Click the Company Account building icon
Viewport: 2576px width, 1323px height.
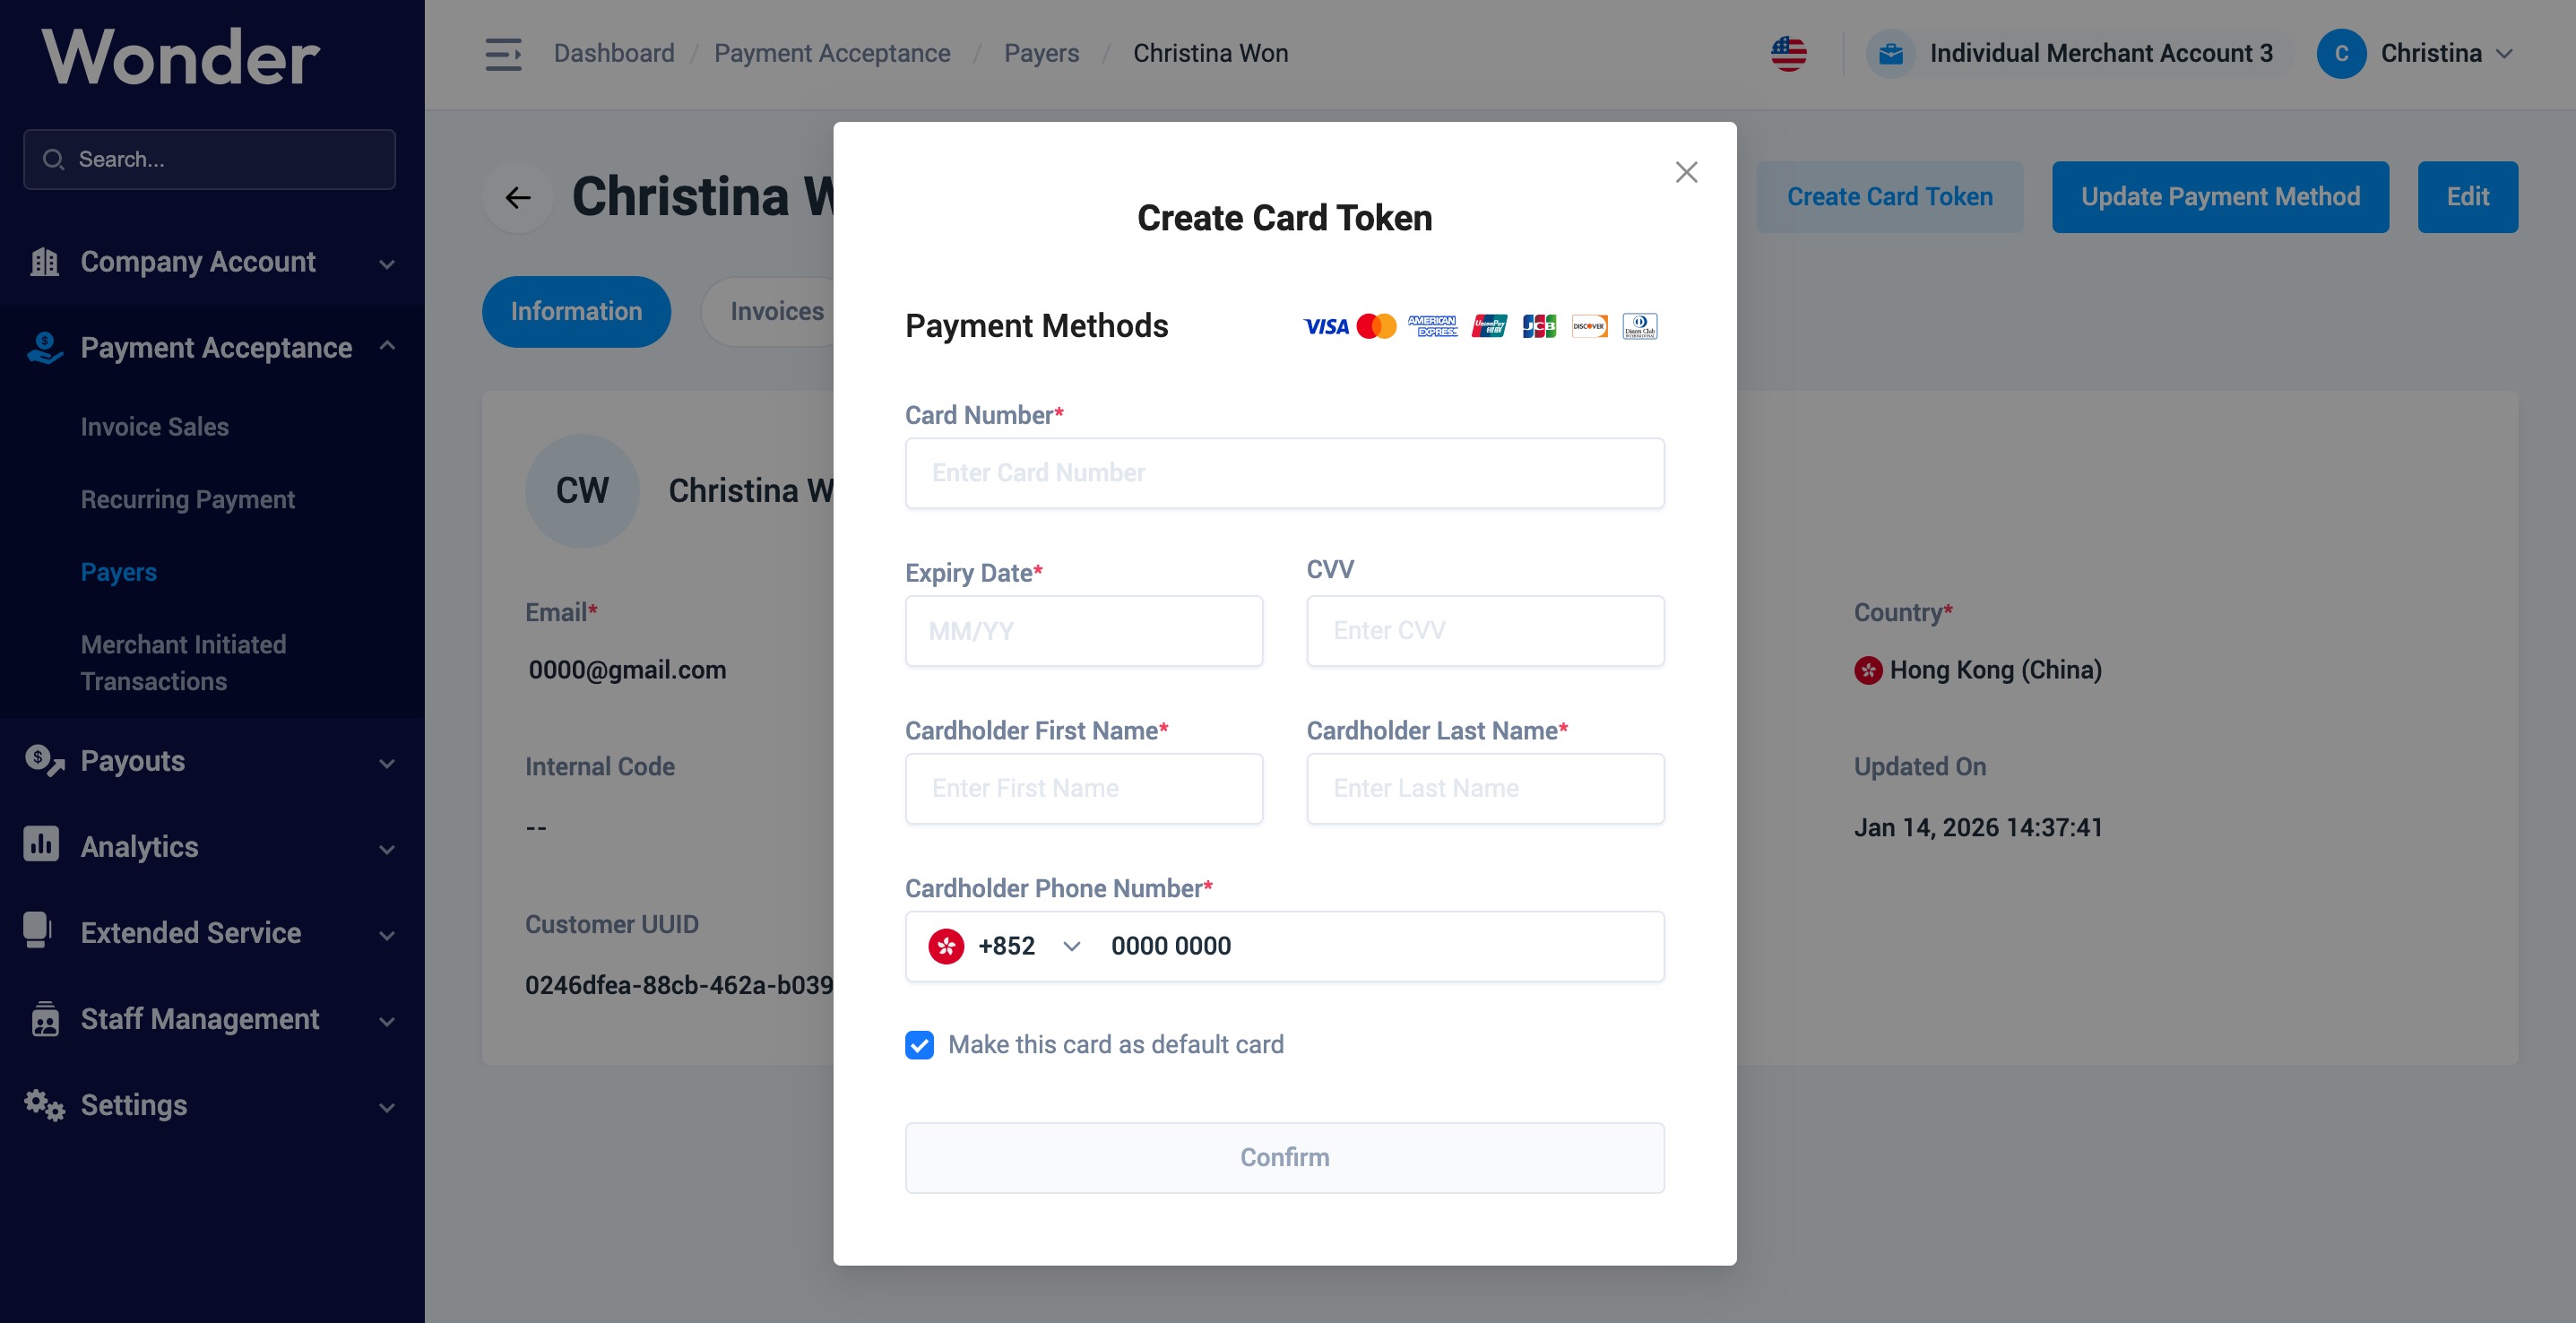tap(44, 262)
